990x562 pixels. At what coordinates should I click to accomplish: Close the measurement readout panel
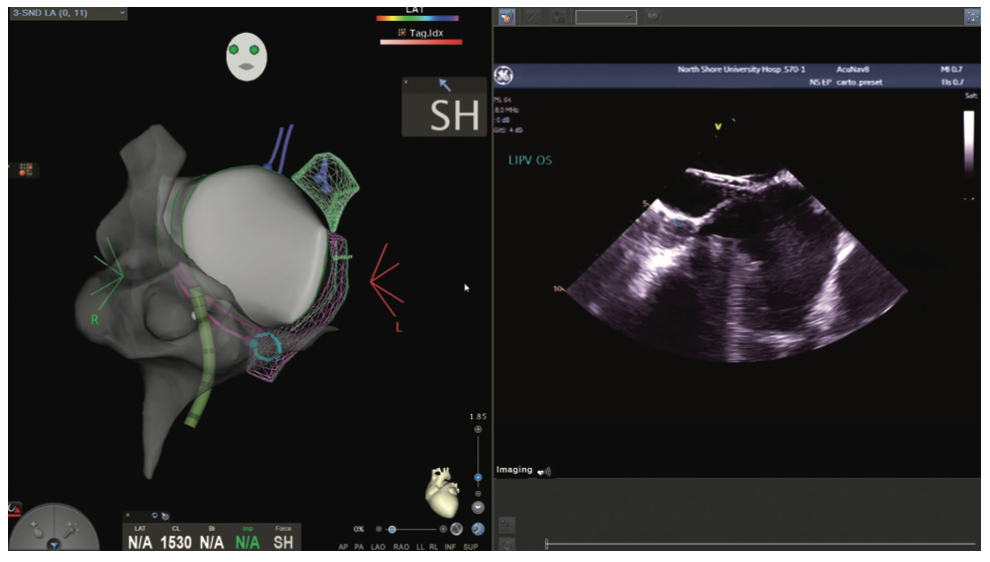click(128, 515)
